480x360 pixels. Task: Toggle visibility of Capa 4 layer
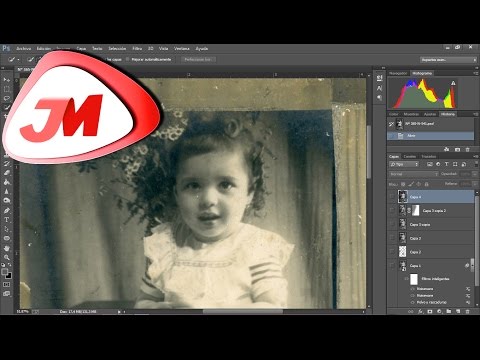pos(392,197)
